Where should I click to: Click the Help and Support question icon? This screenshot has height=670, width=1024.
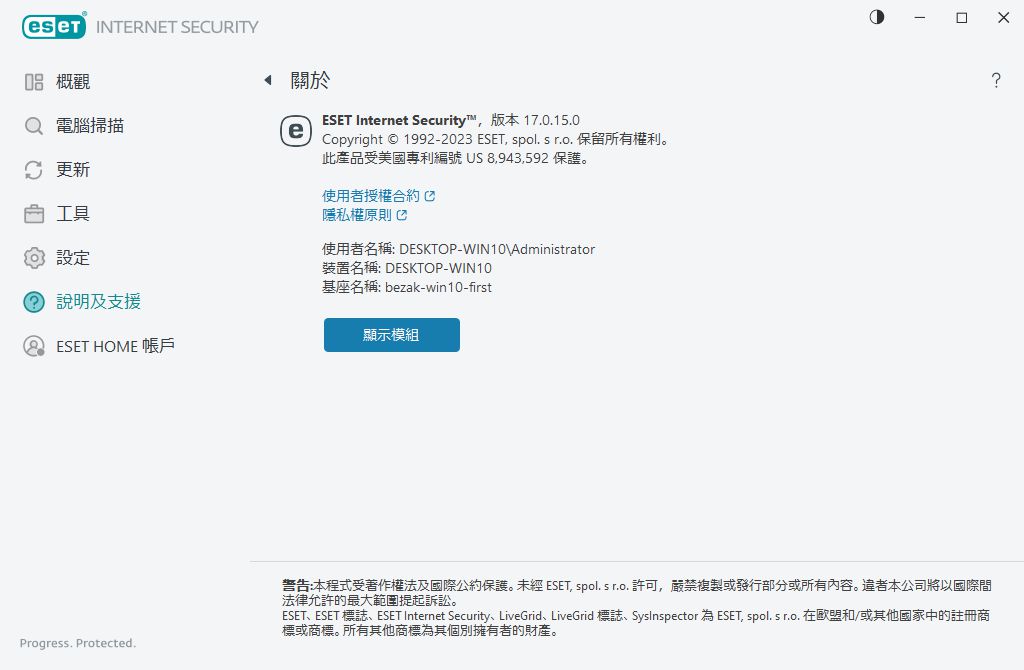pyautogui.click(x=34, y=302)
